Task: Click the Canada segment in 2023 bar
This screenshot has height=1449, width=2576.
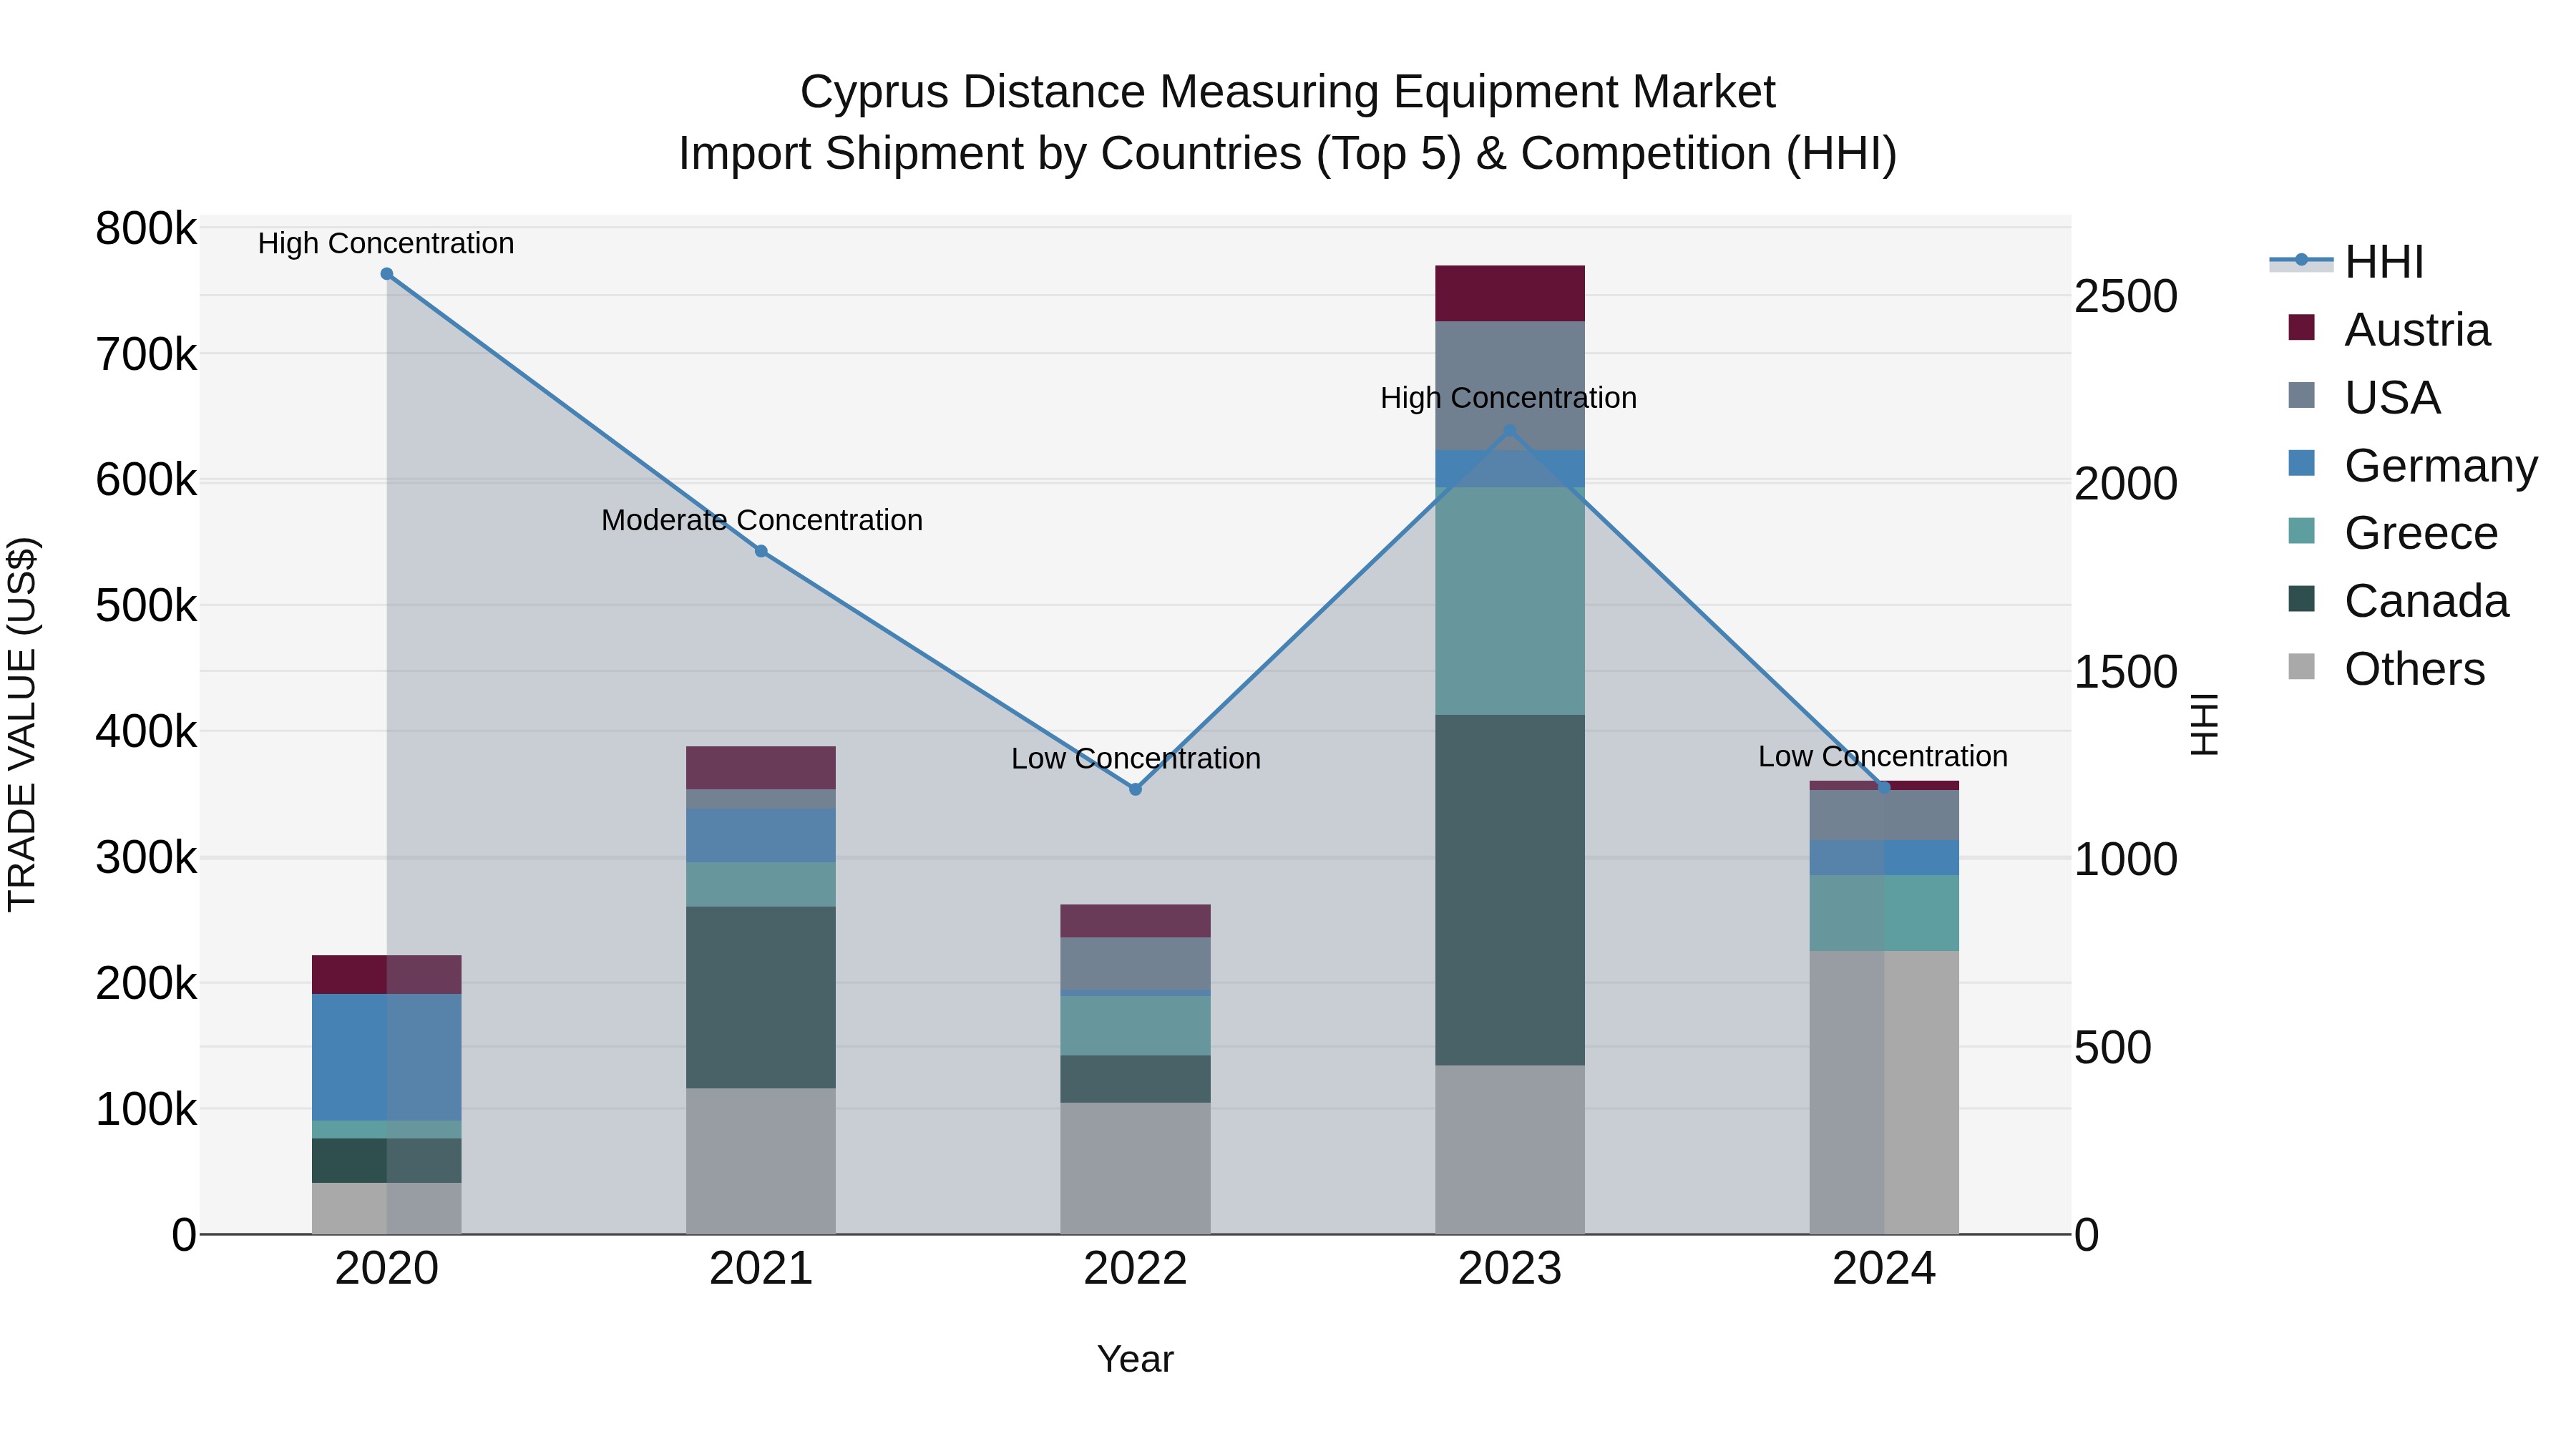Action: [1510, 890]
